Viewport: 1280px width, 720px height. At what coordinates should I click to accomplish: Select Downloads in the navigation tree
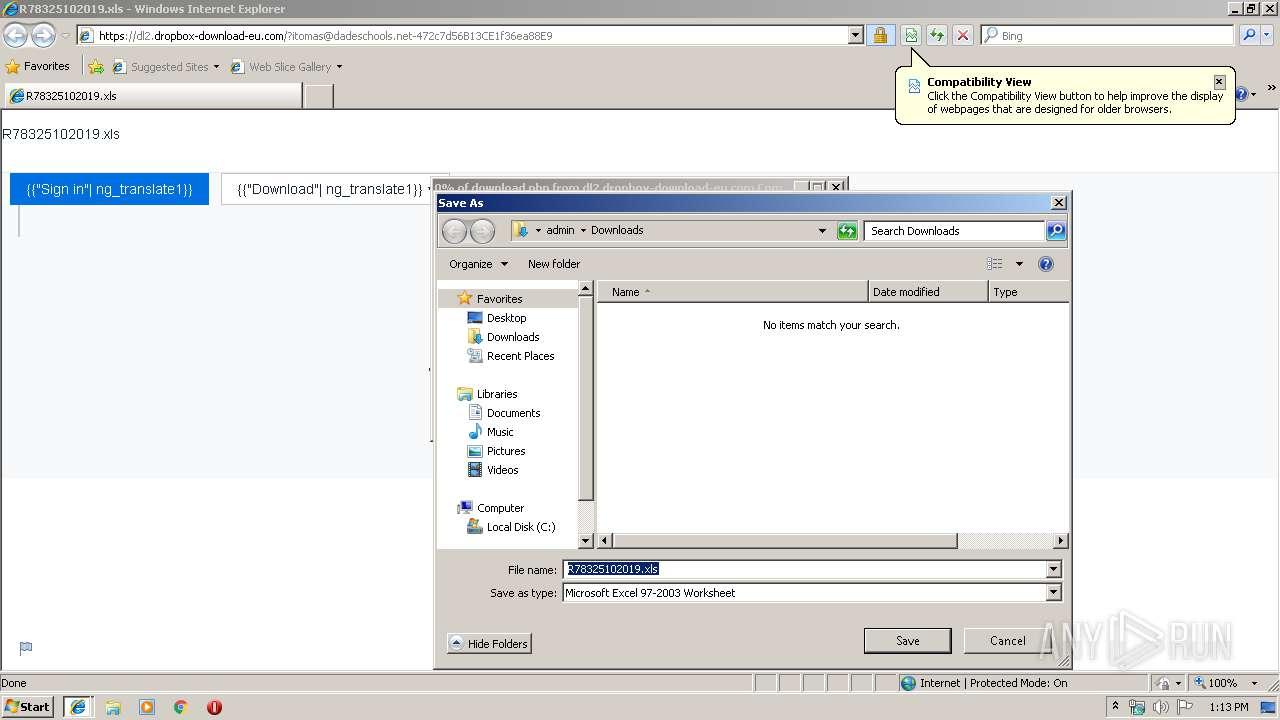tap(513, 337)
